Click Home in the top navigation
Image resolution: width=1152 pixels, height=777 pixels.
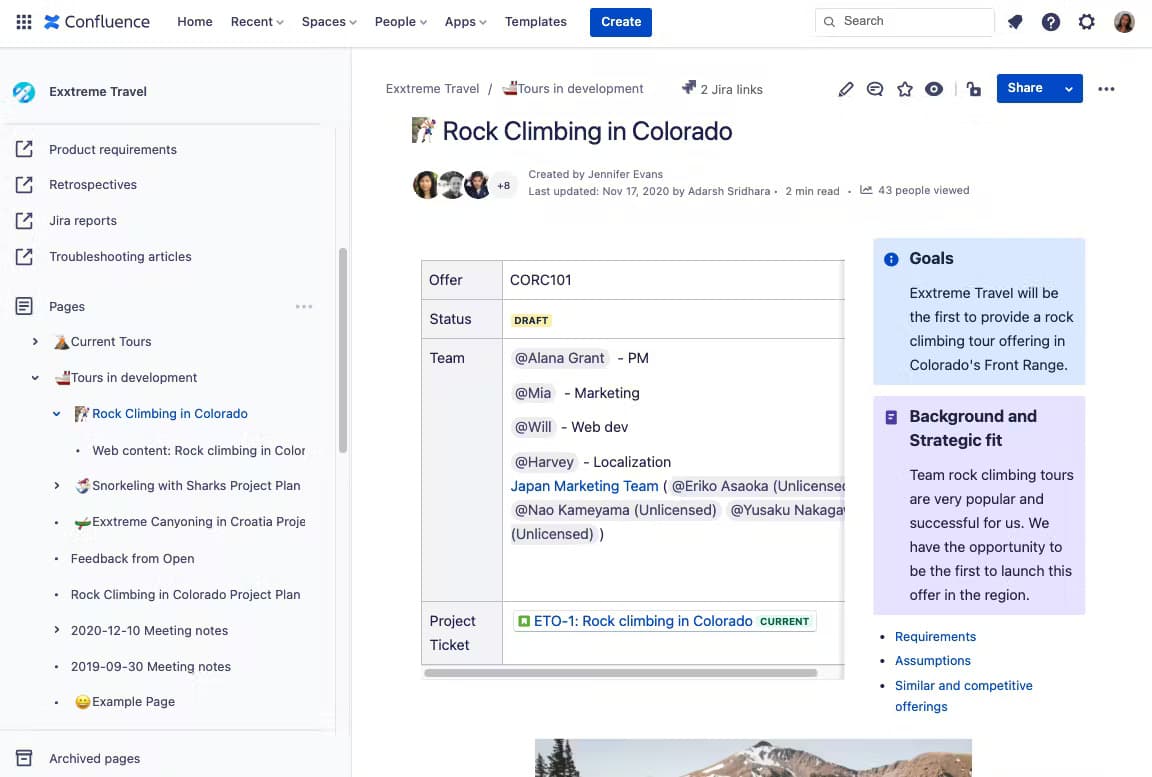point(194,21)
